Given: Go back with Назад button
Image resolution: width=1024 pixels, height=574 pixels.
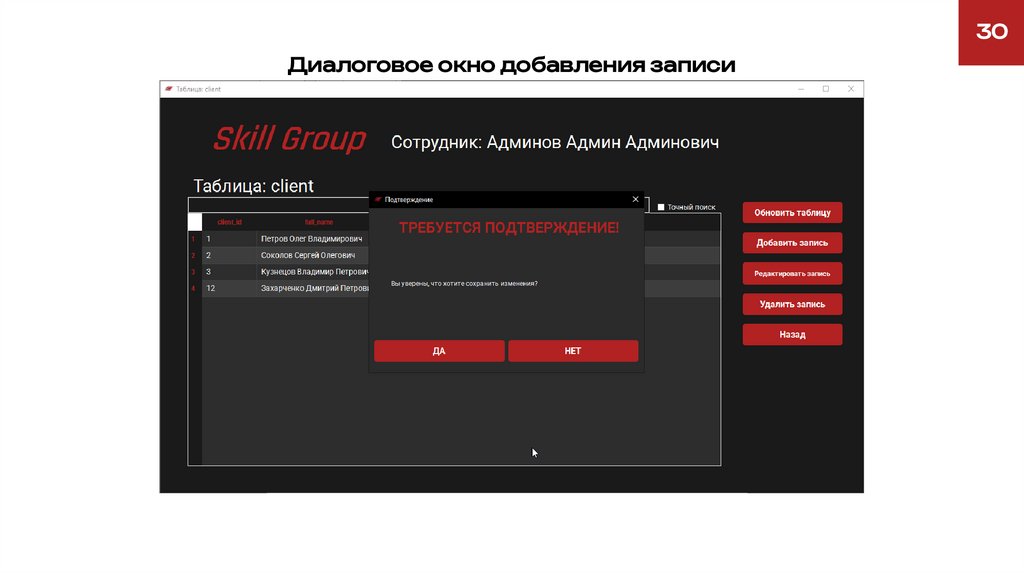Looking at the screenshot, I should (792, 334).
